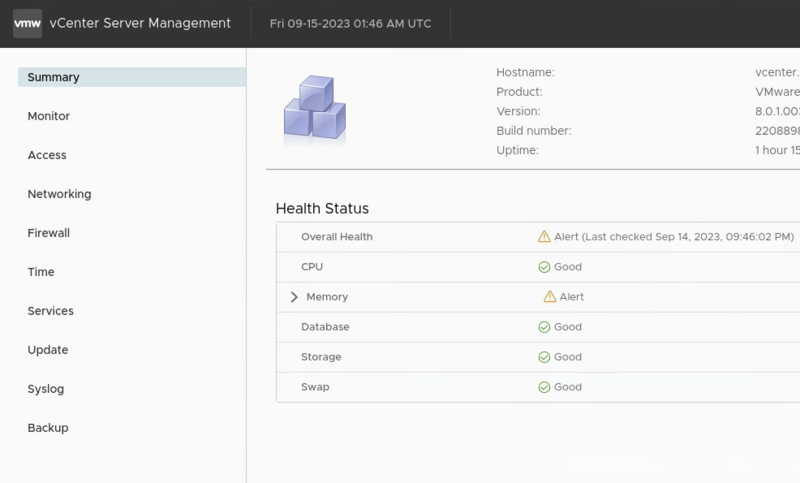
Task: Click the uptime value 1 hour
Action: coord(778,150)
